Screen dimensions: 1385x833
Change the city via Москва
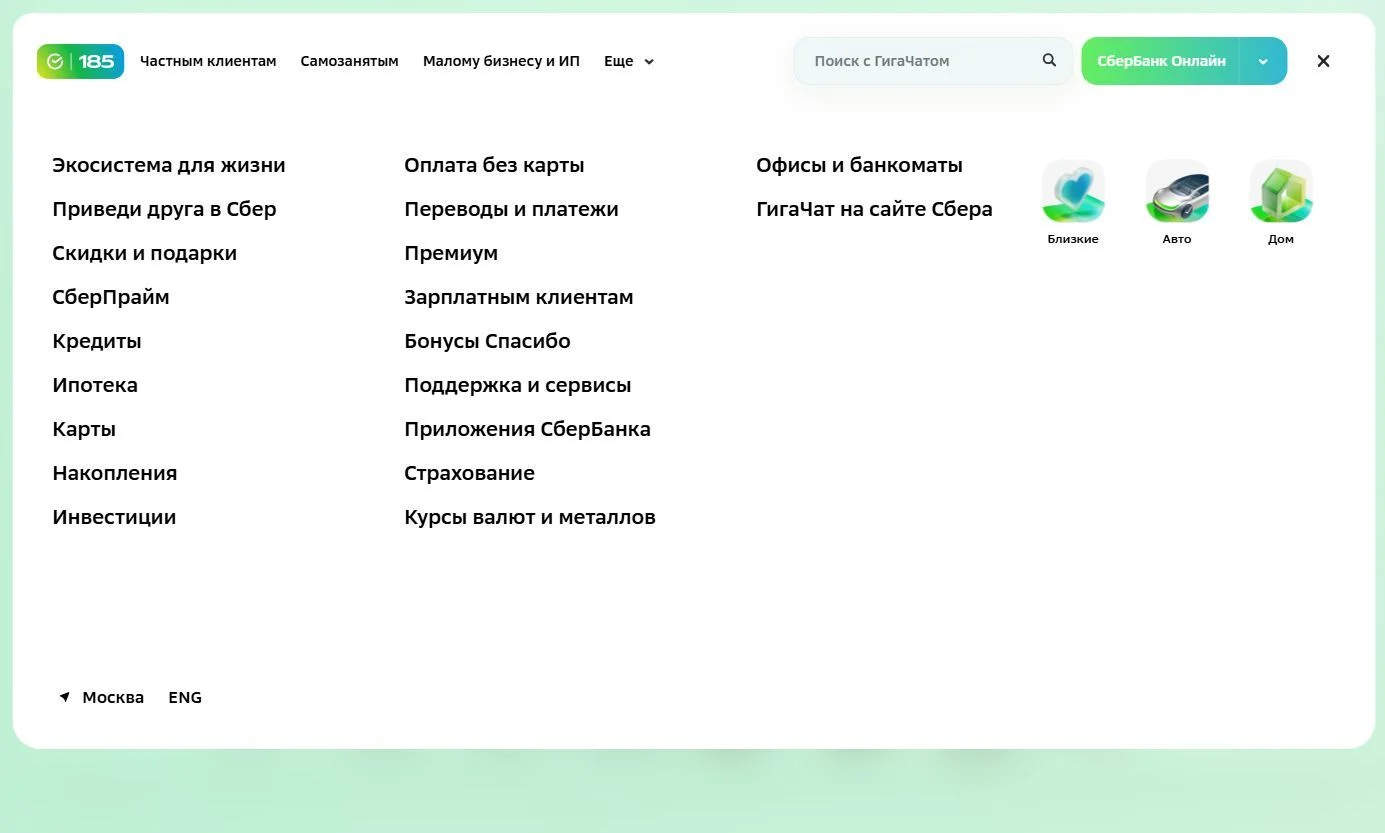coord(113,697)
